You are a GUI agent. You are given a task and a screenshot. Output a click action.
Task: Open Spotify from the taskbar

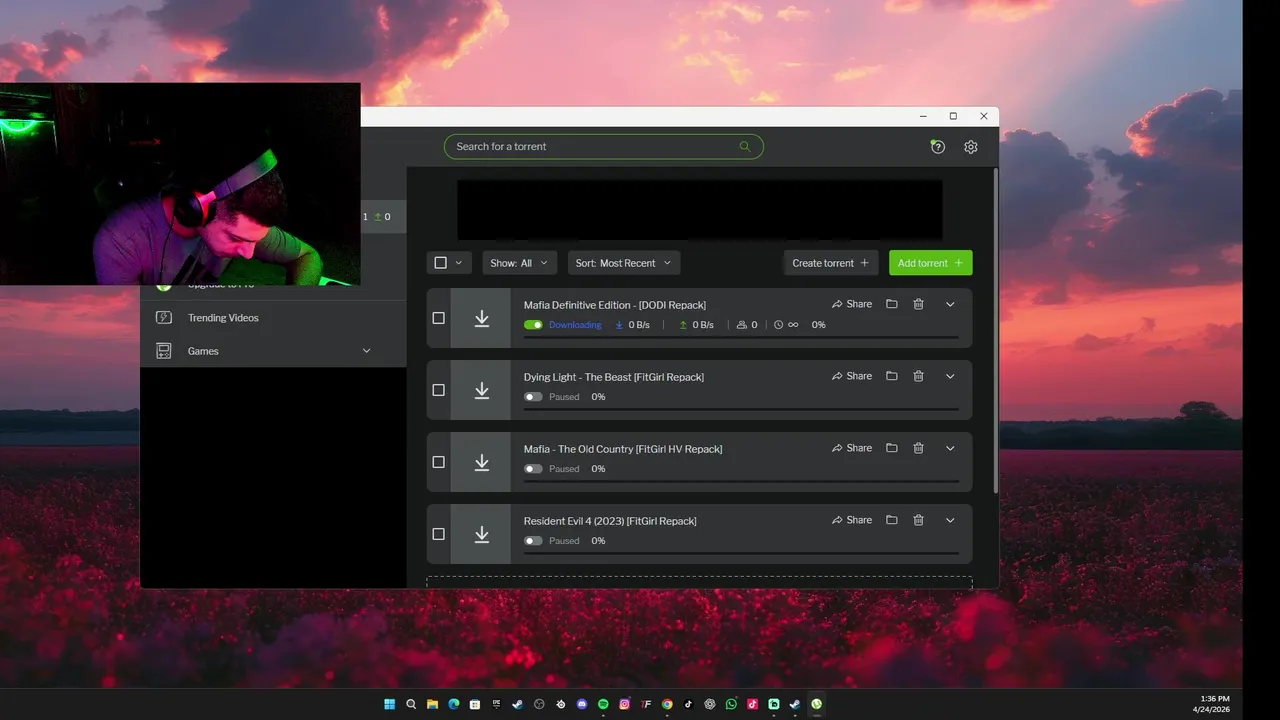click(x=603, y=704)
